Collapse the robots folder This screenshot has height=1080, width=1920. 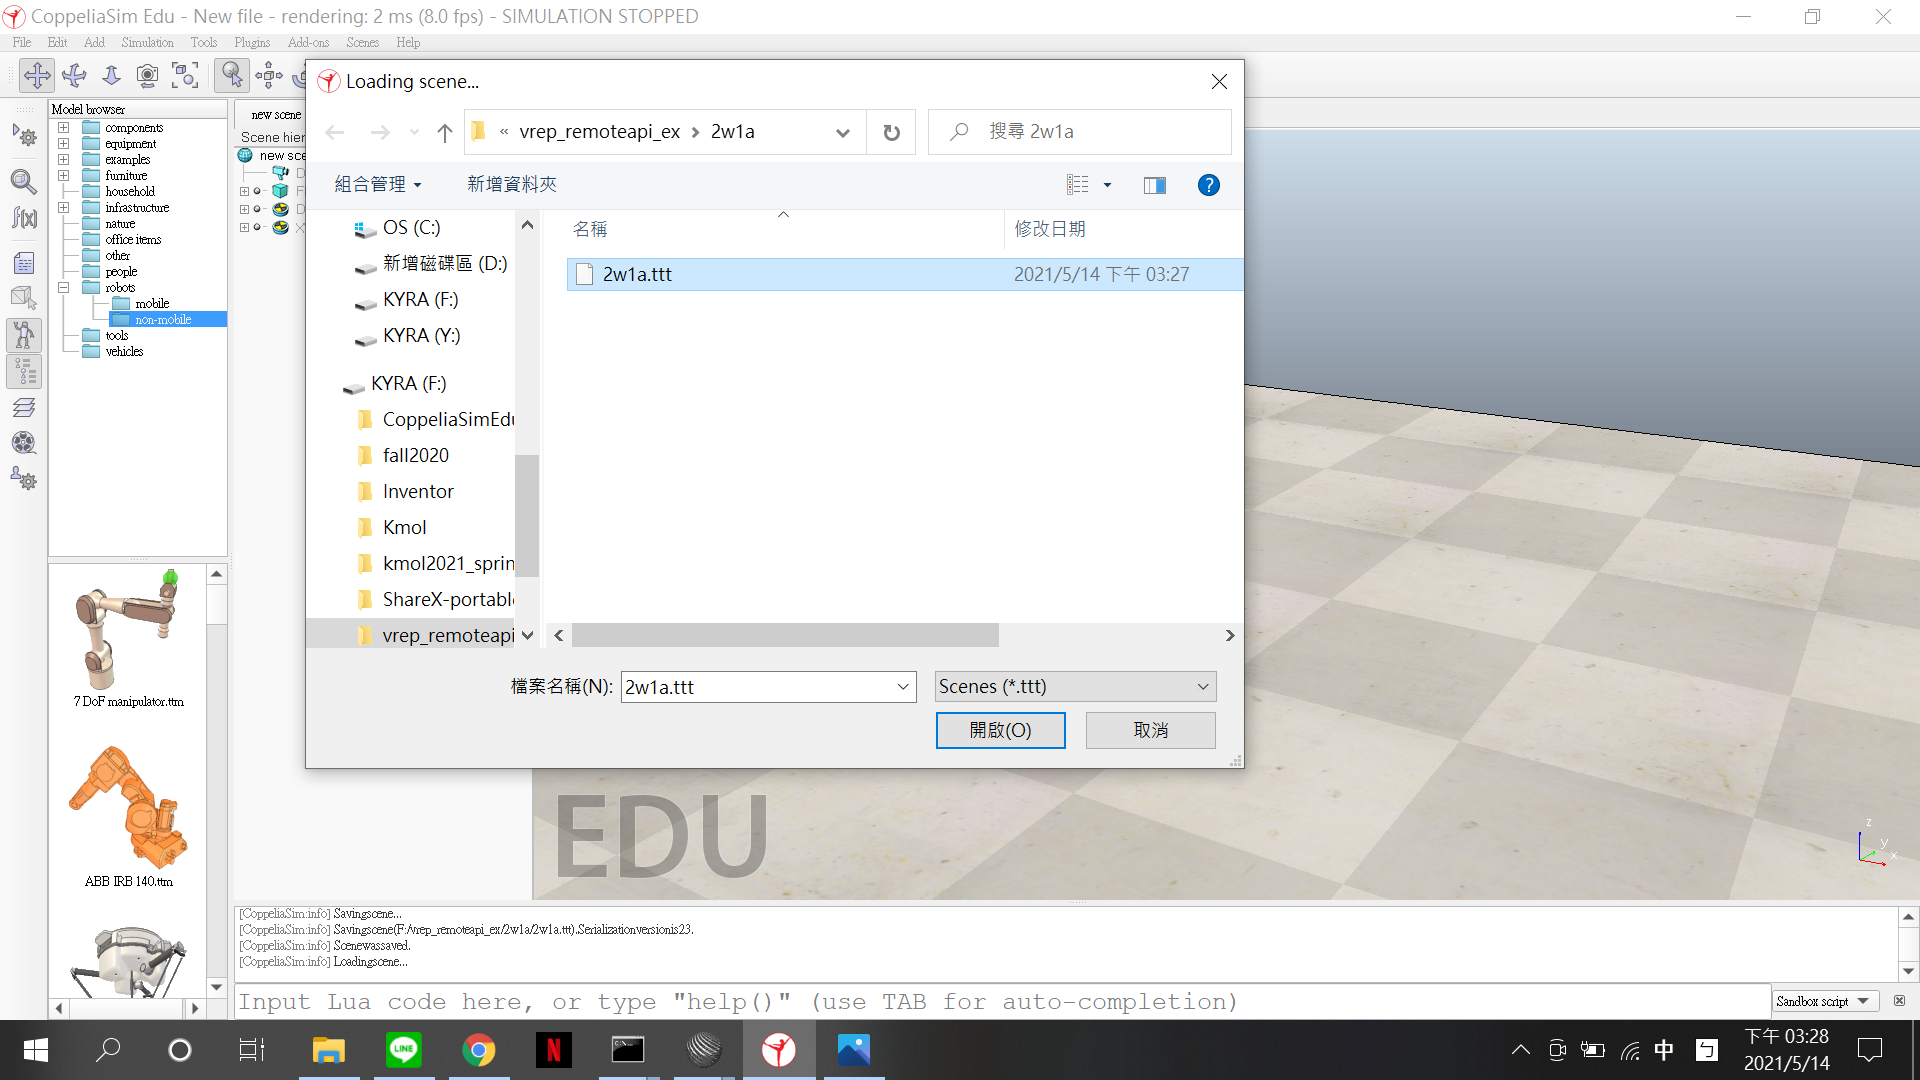coord(63,288)
